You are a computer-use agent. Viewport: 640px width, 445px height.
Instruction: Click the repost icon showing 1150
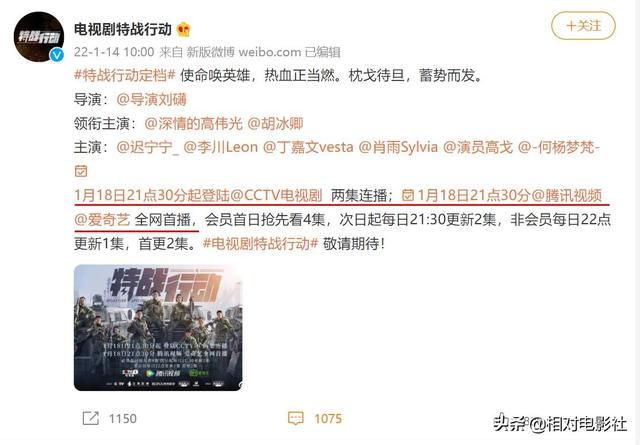(x=91, y=418)
